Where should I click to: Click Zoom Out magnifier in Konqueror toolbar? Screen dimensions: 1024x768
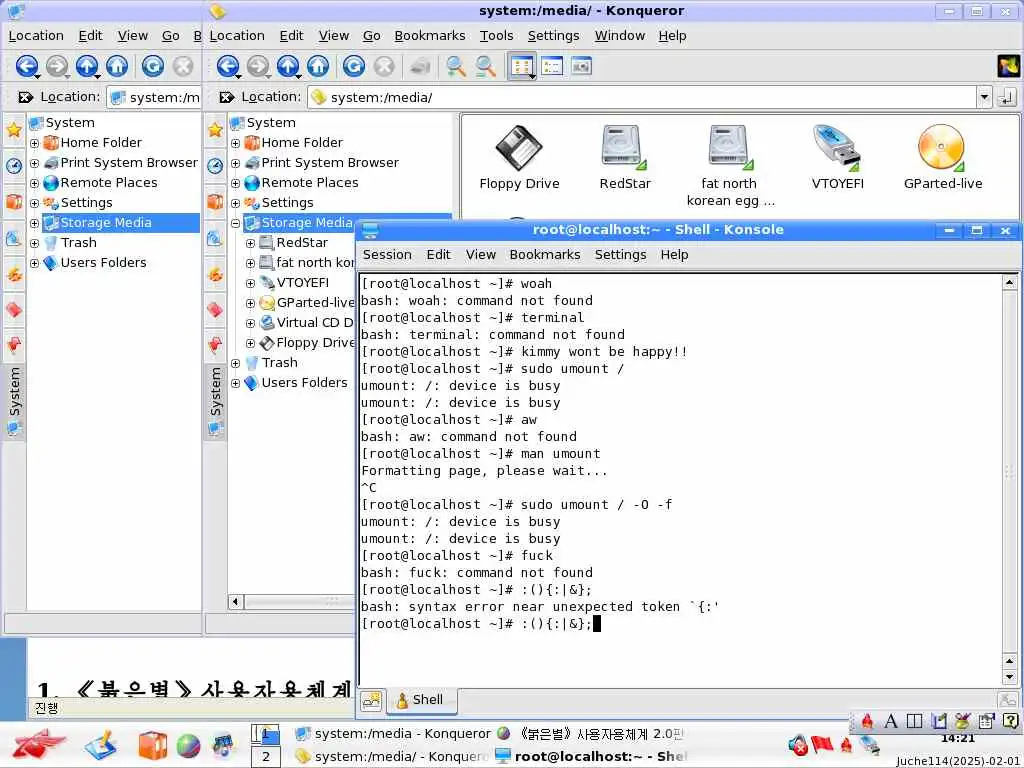[x=485, y=66]
